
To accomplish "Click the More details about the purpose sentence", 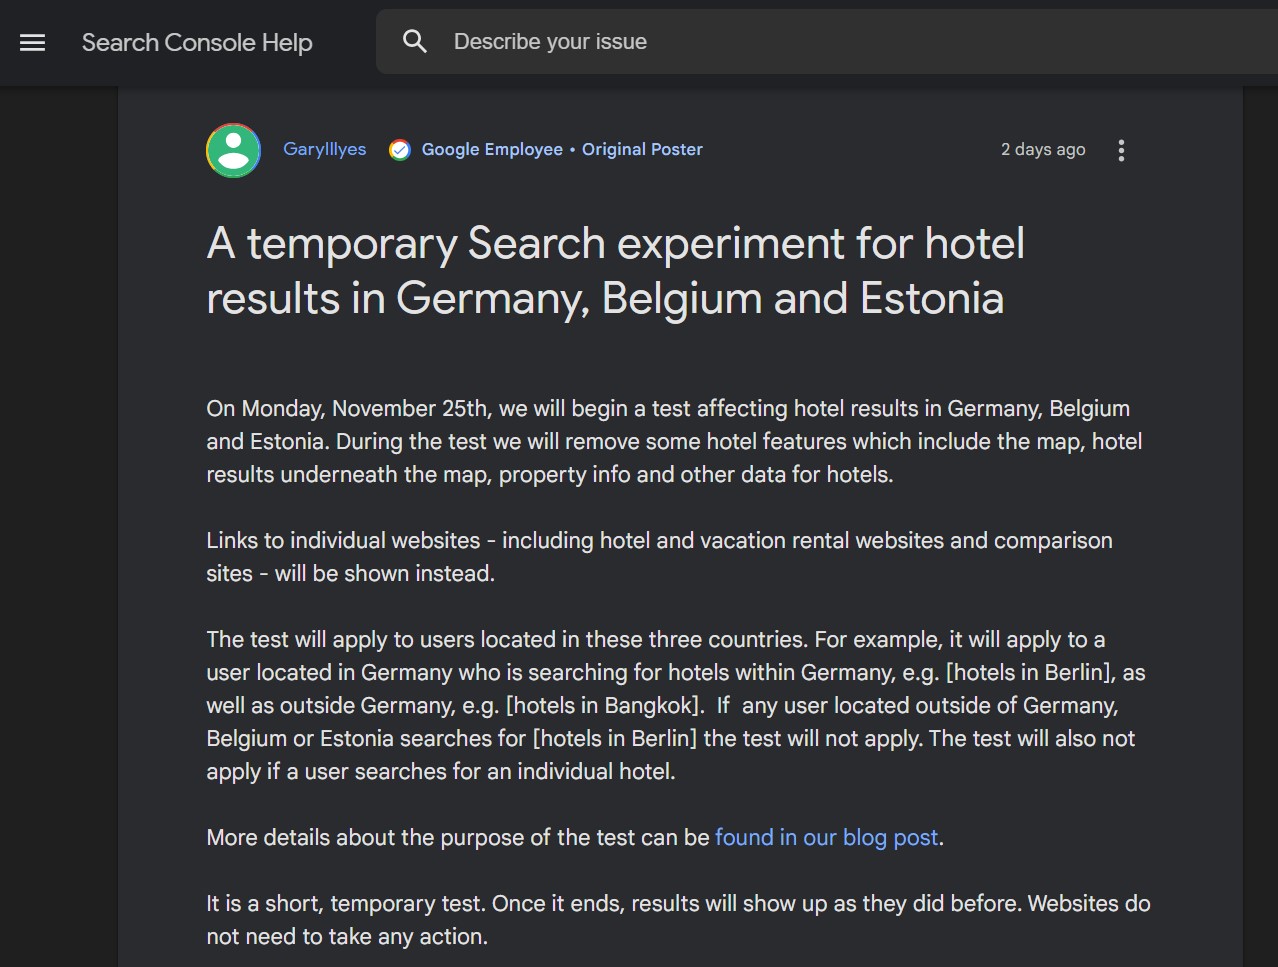I will 575,837.
